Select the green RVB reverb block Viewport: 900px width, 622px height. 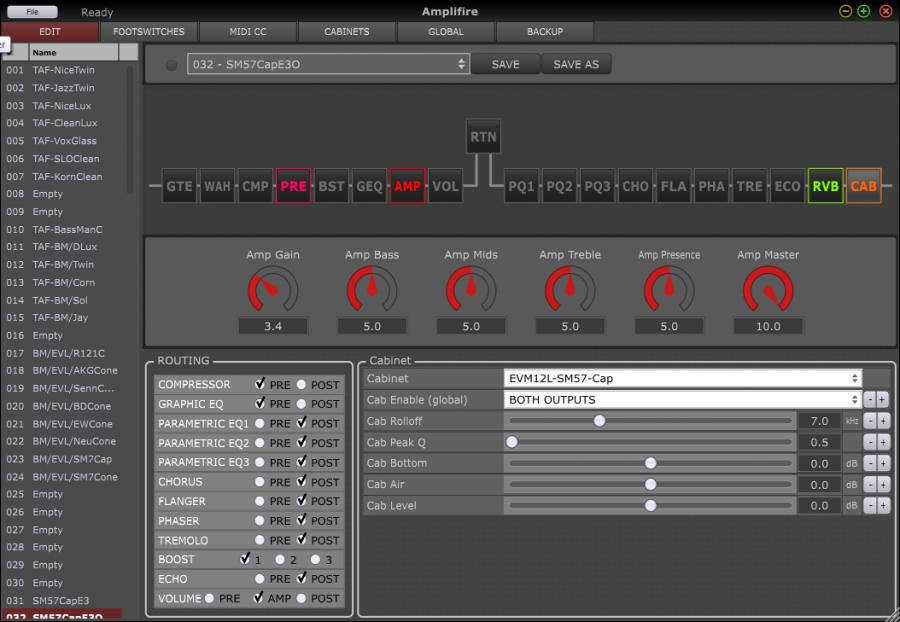[825, 186]
